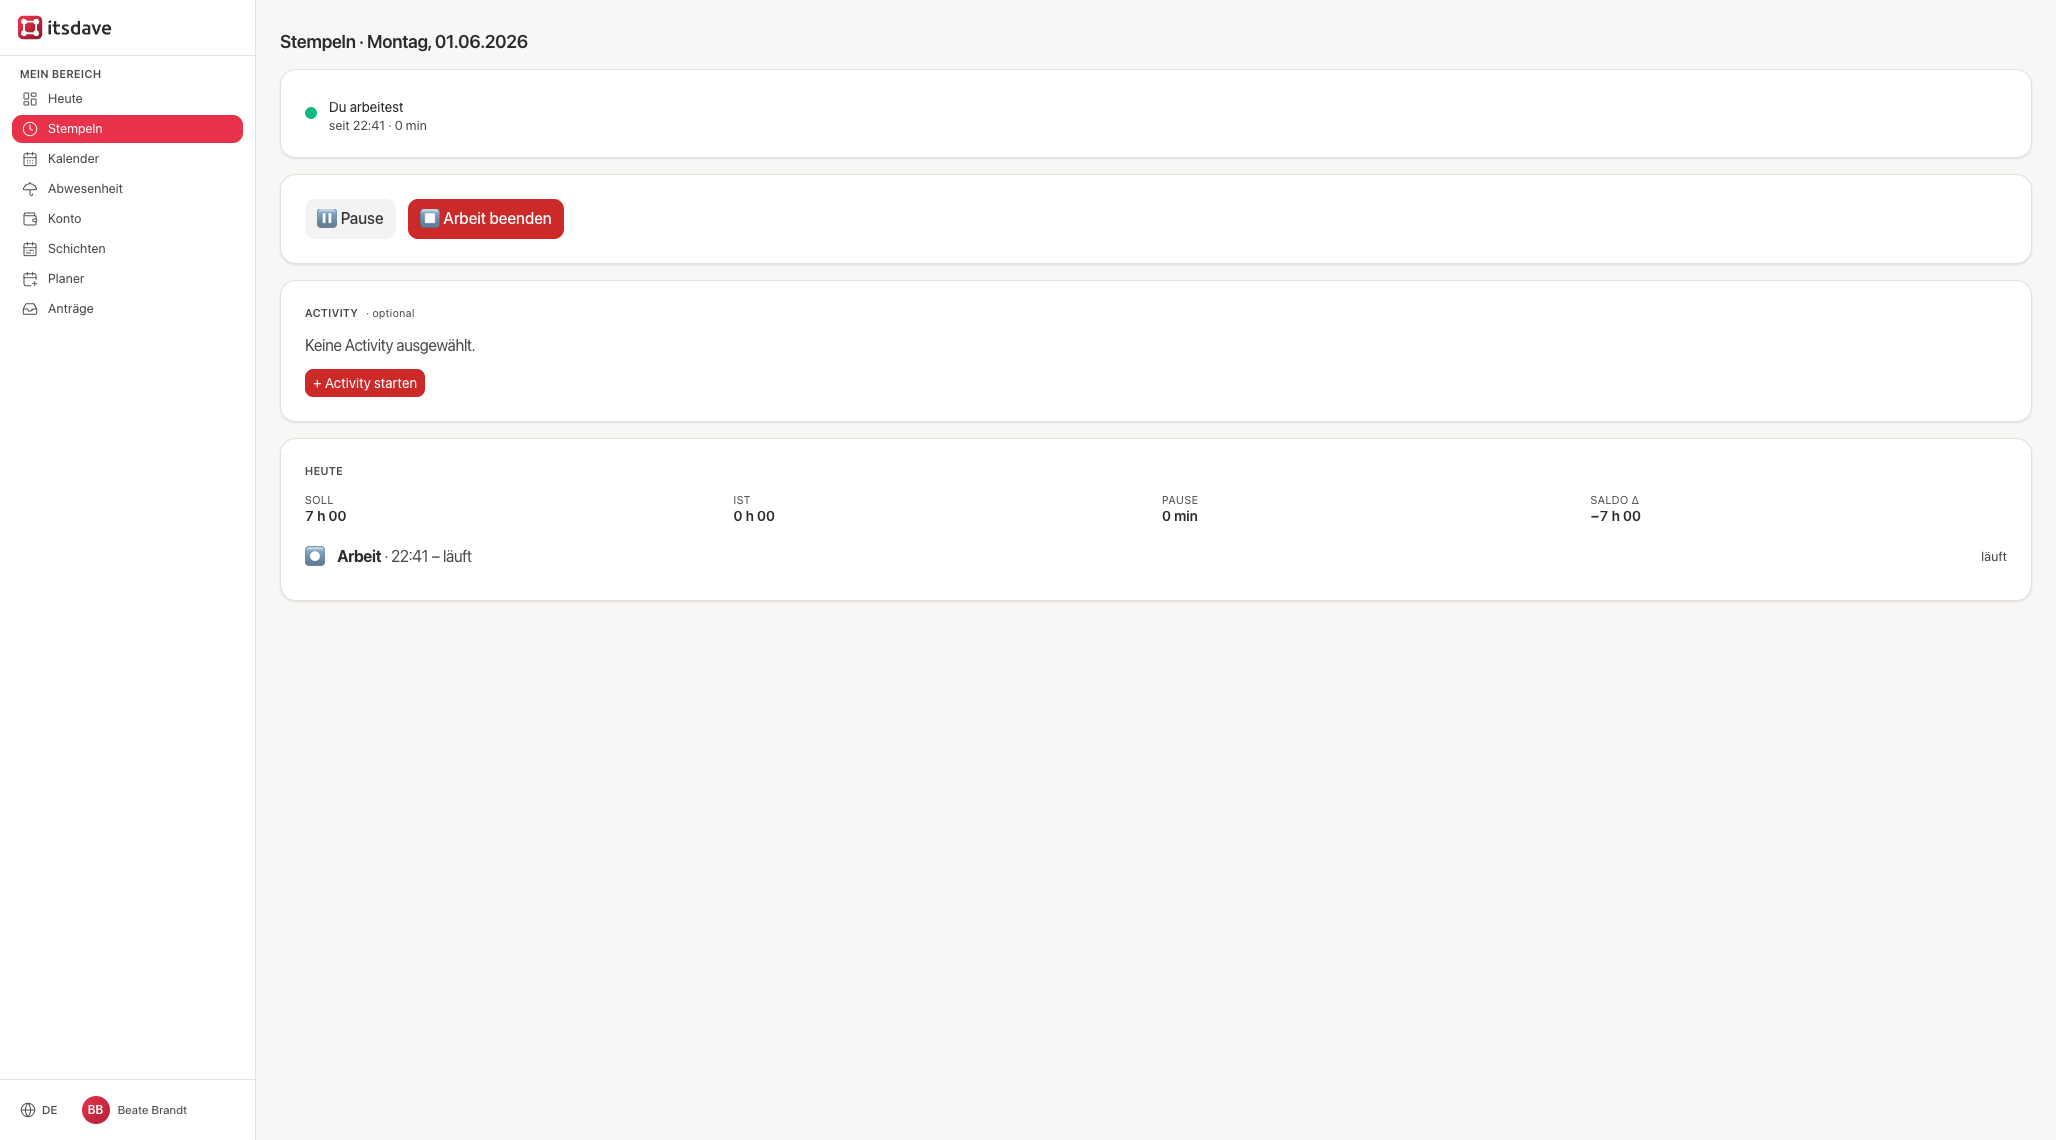Click the ACTIVITY optional heading

click(x=360, y=313)
